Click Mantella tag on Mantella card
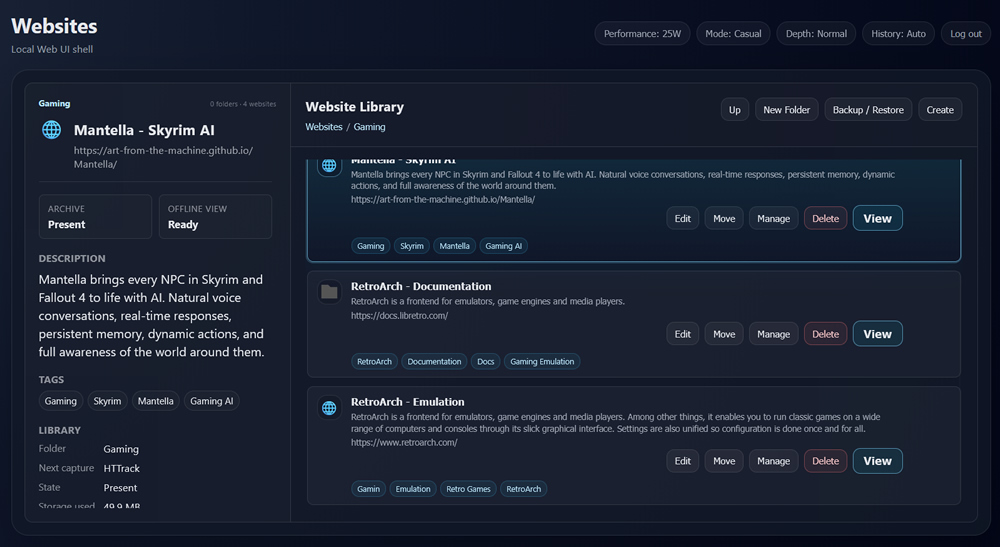The width and height of the screenshot is (1000, 547). pos(454,246)
